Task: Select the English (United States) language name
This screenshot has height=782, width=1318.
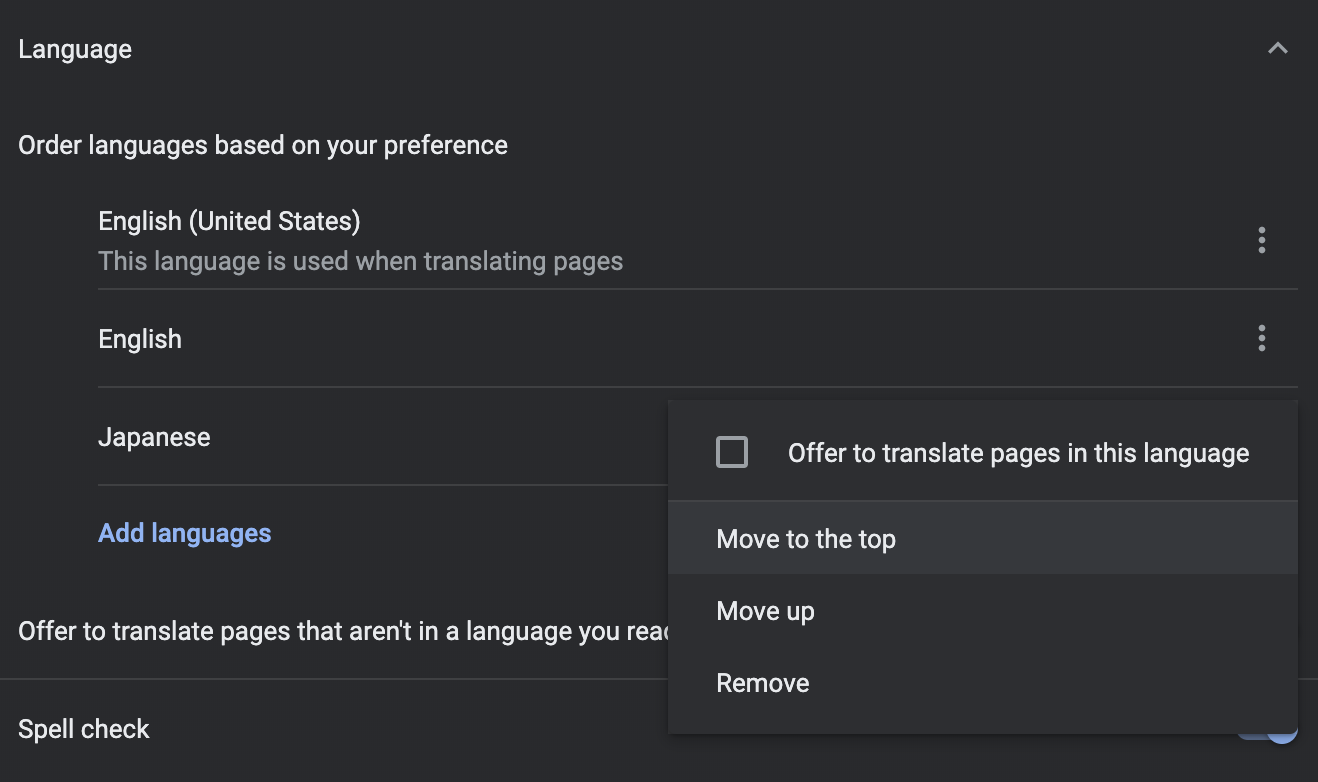Action: (229, 221)
